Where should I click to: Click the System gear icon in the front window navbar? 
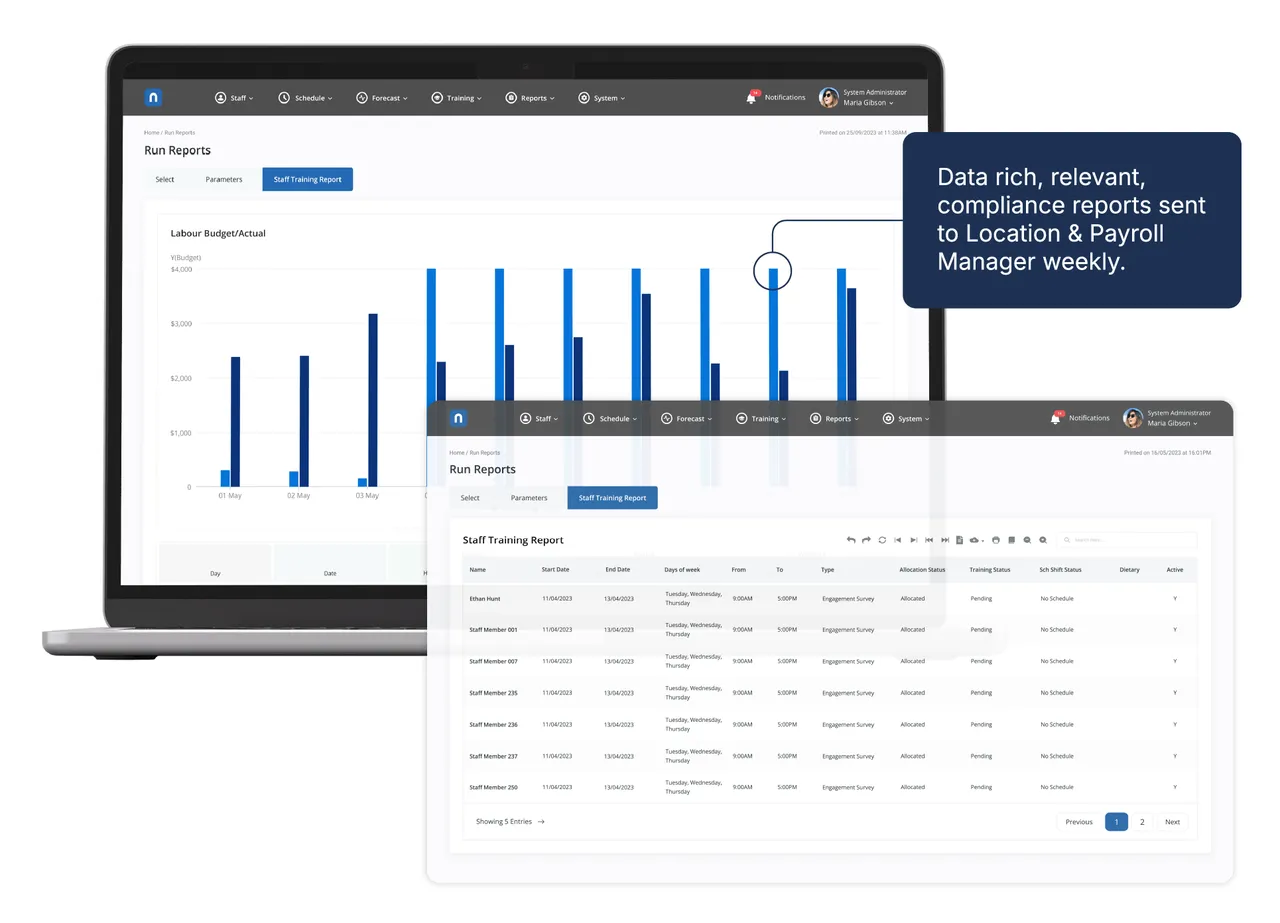point(888,418)
